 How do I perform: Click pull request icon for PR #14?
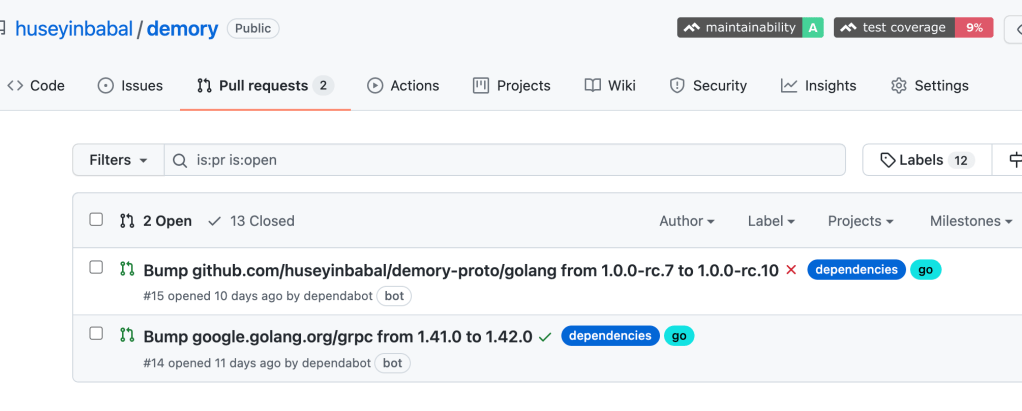[x=127, y=335]
